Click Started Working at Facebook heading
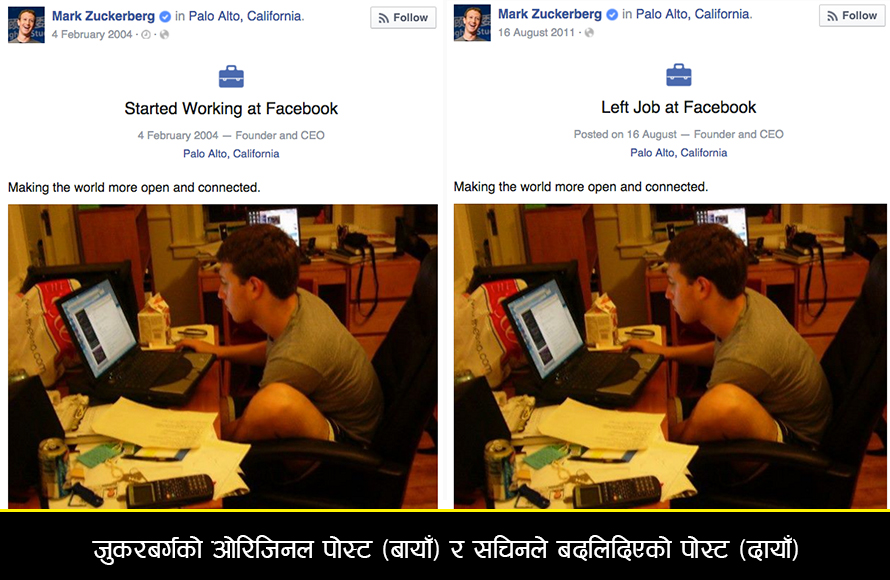This screenshot has width=890, height=580. pyautogui.click(x=231, y=108)
